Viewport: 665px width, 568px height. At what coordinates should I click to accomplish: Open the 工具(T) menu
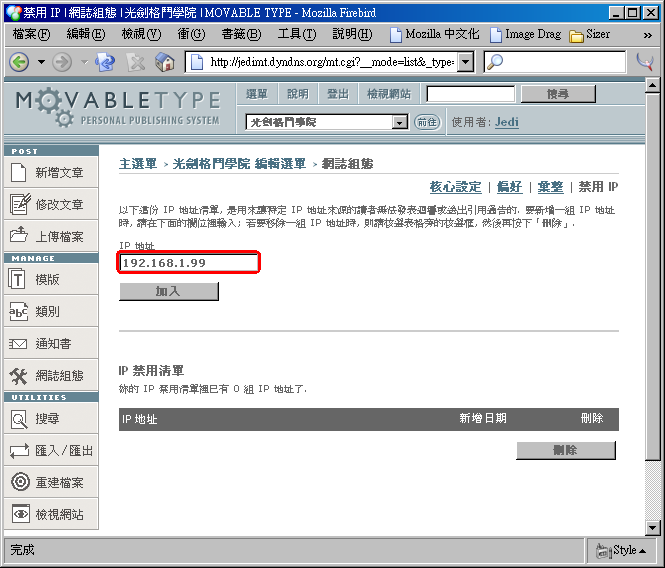[x=297, y=34]
